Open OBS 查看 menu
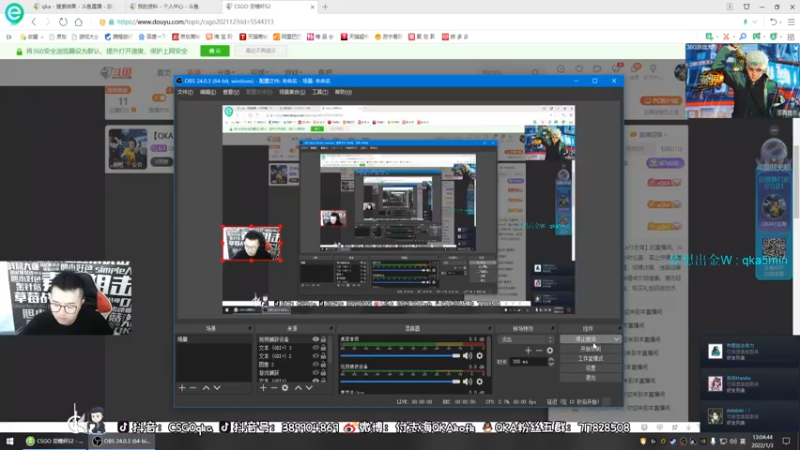The width and height of the screenshot is (800, 450). 231,92
